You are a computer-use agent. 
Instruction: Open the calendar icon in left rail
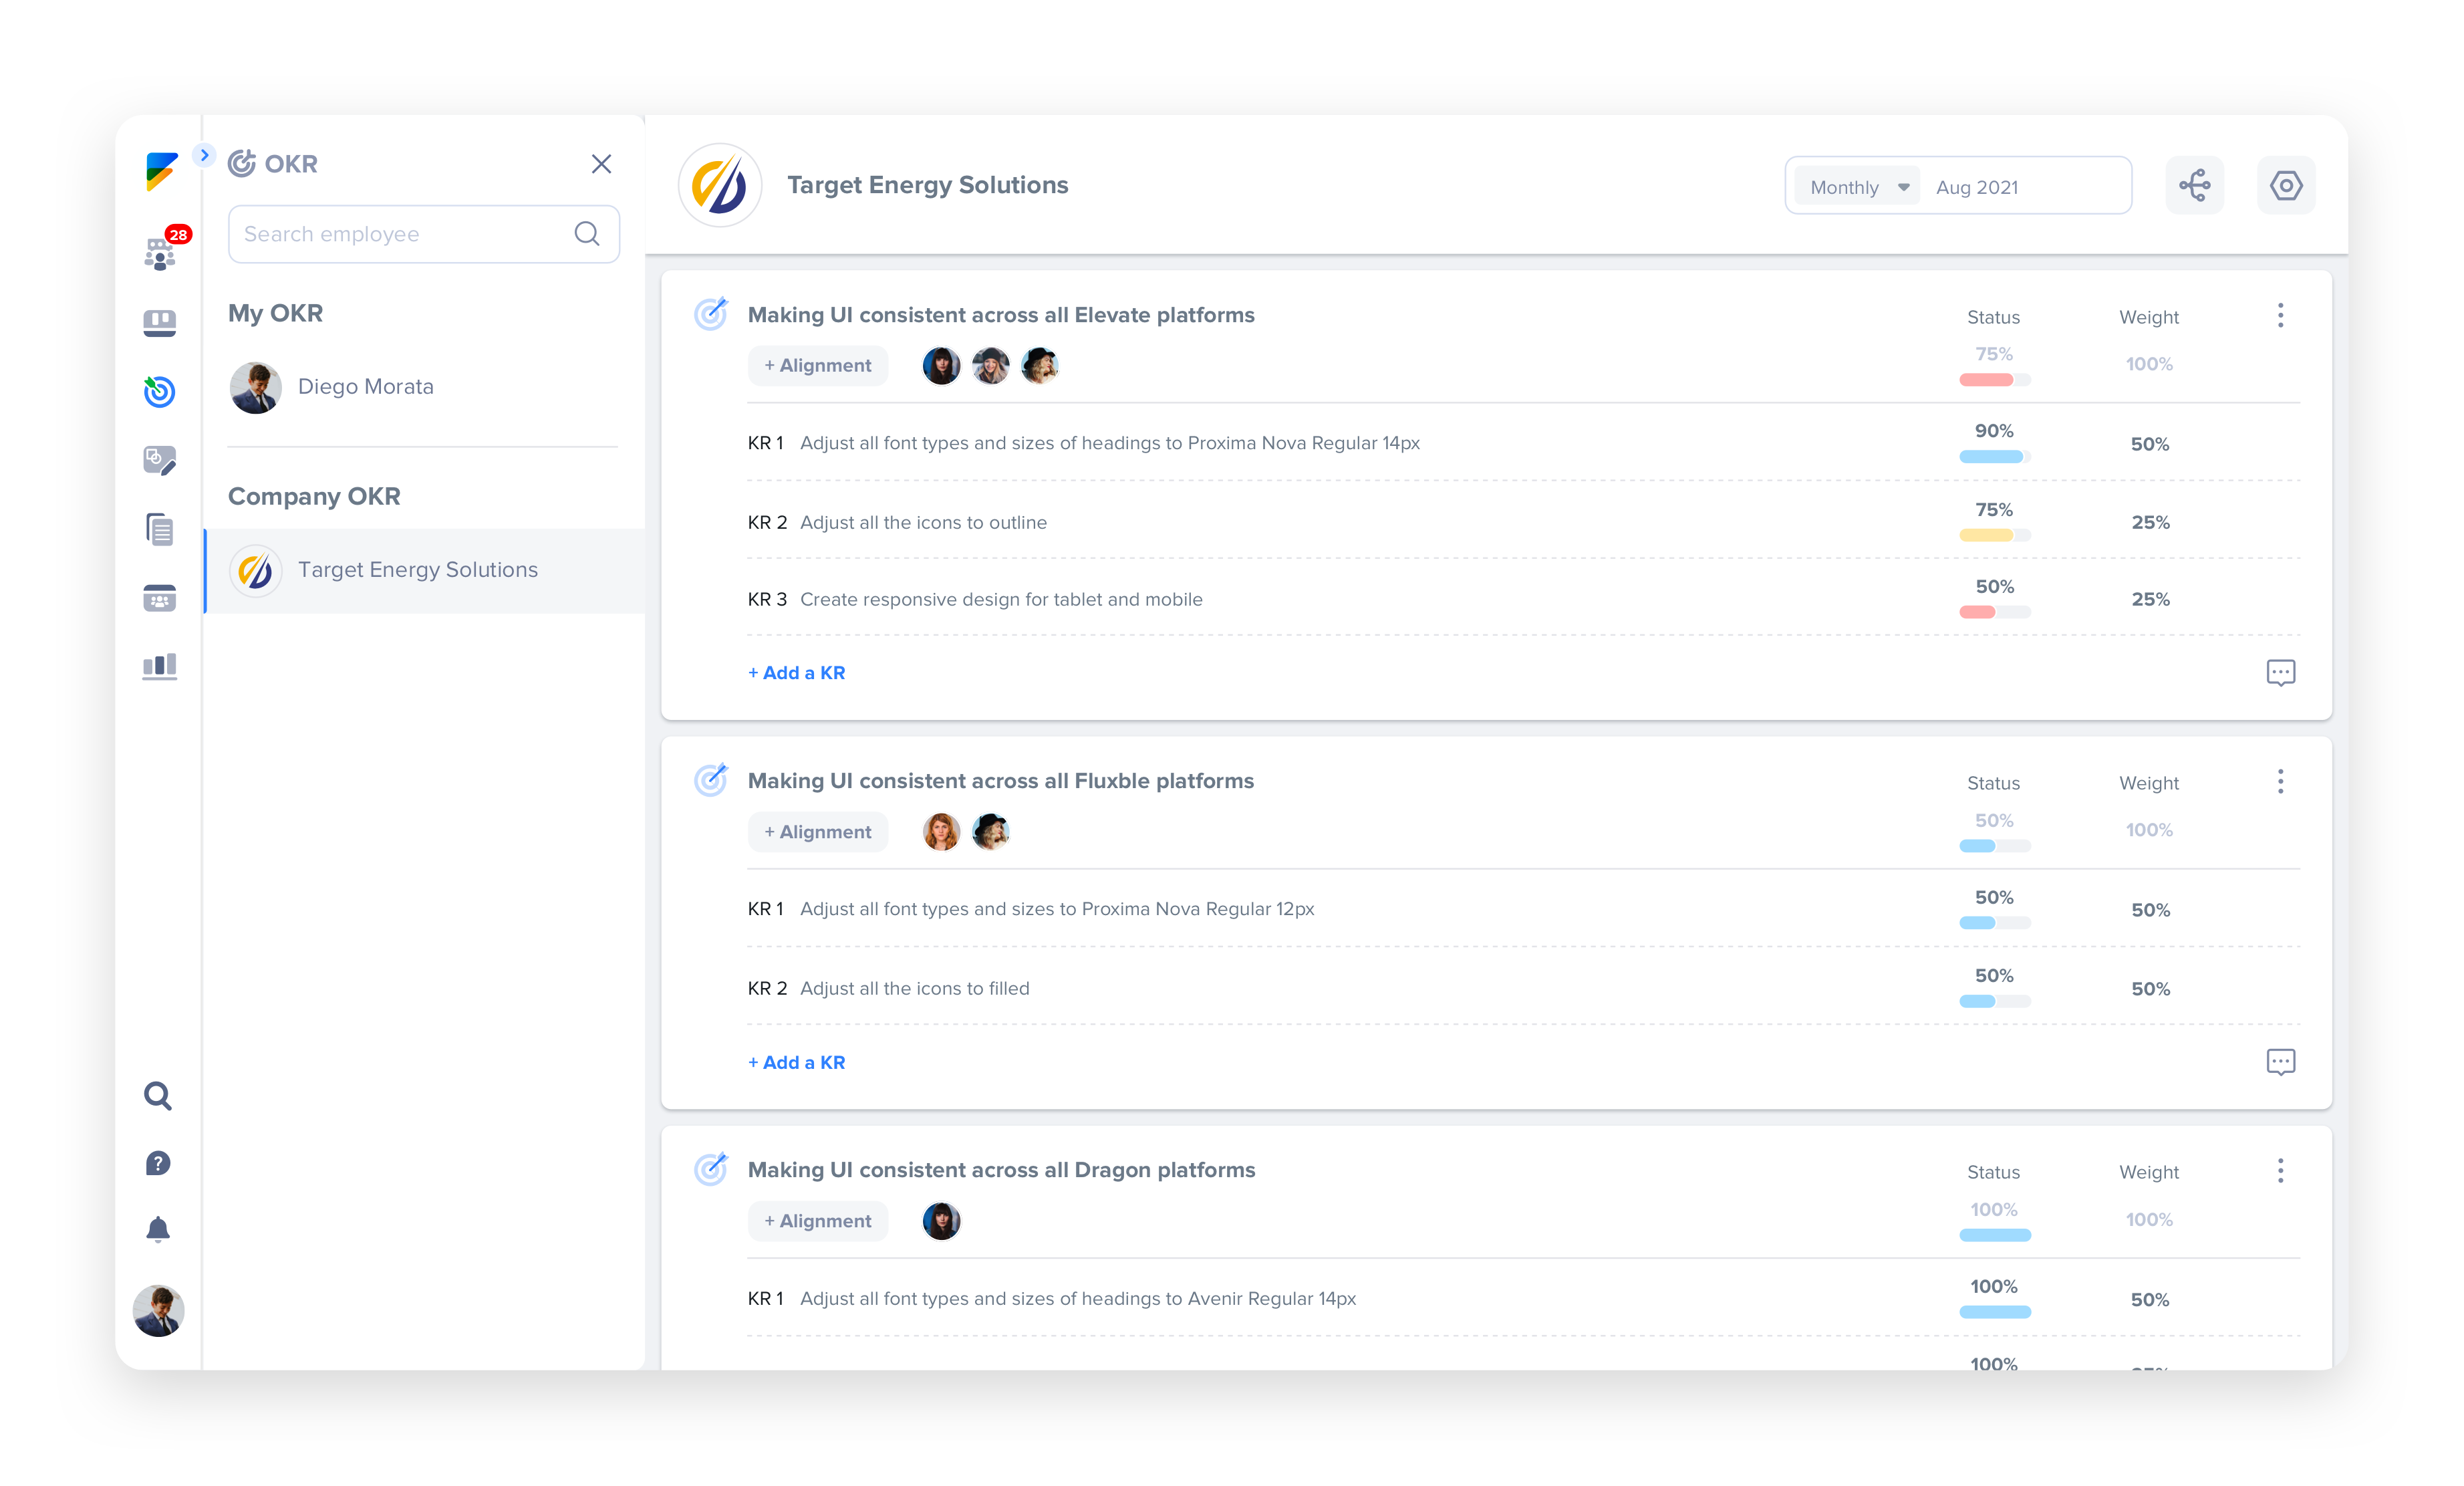coord(160,598)
